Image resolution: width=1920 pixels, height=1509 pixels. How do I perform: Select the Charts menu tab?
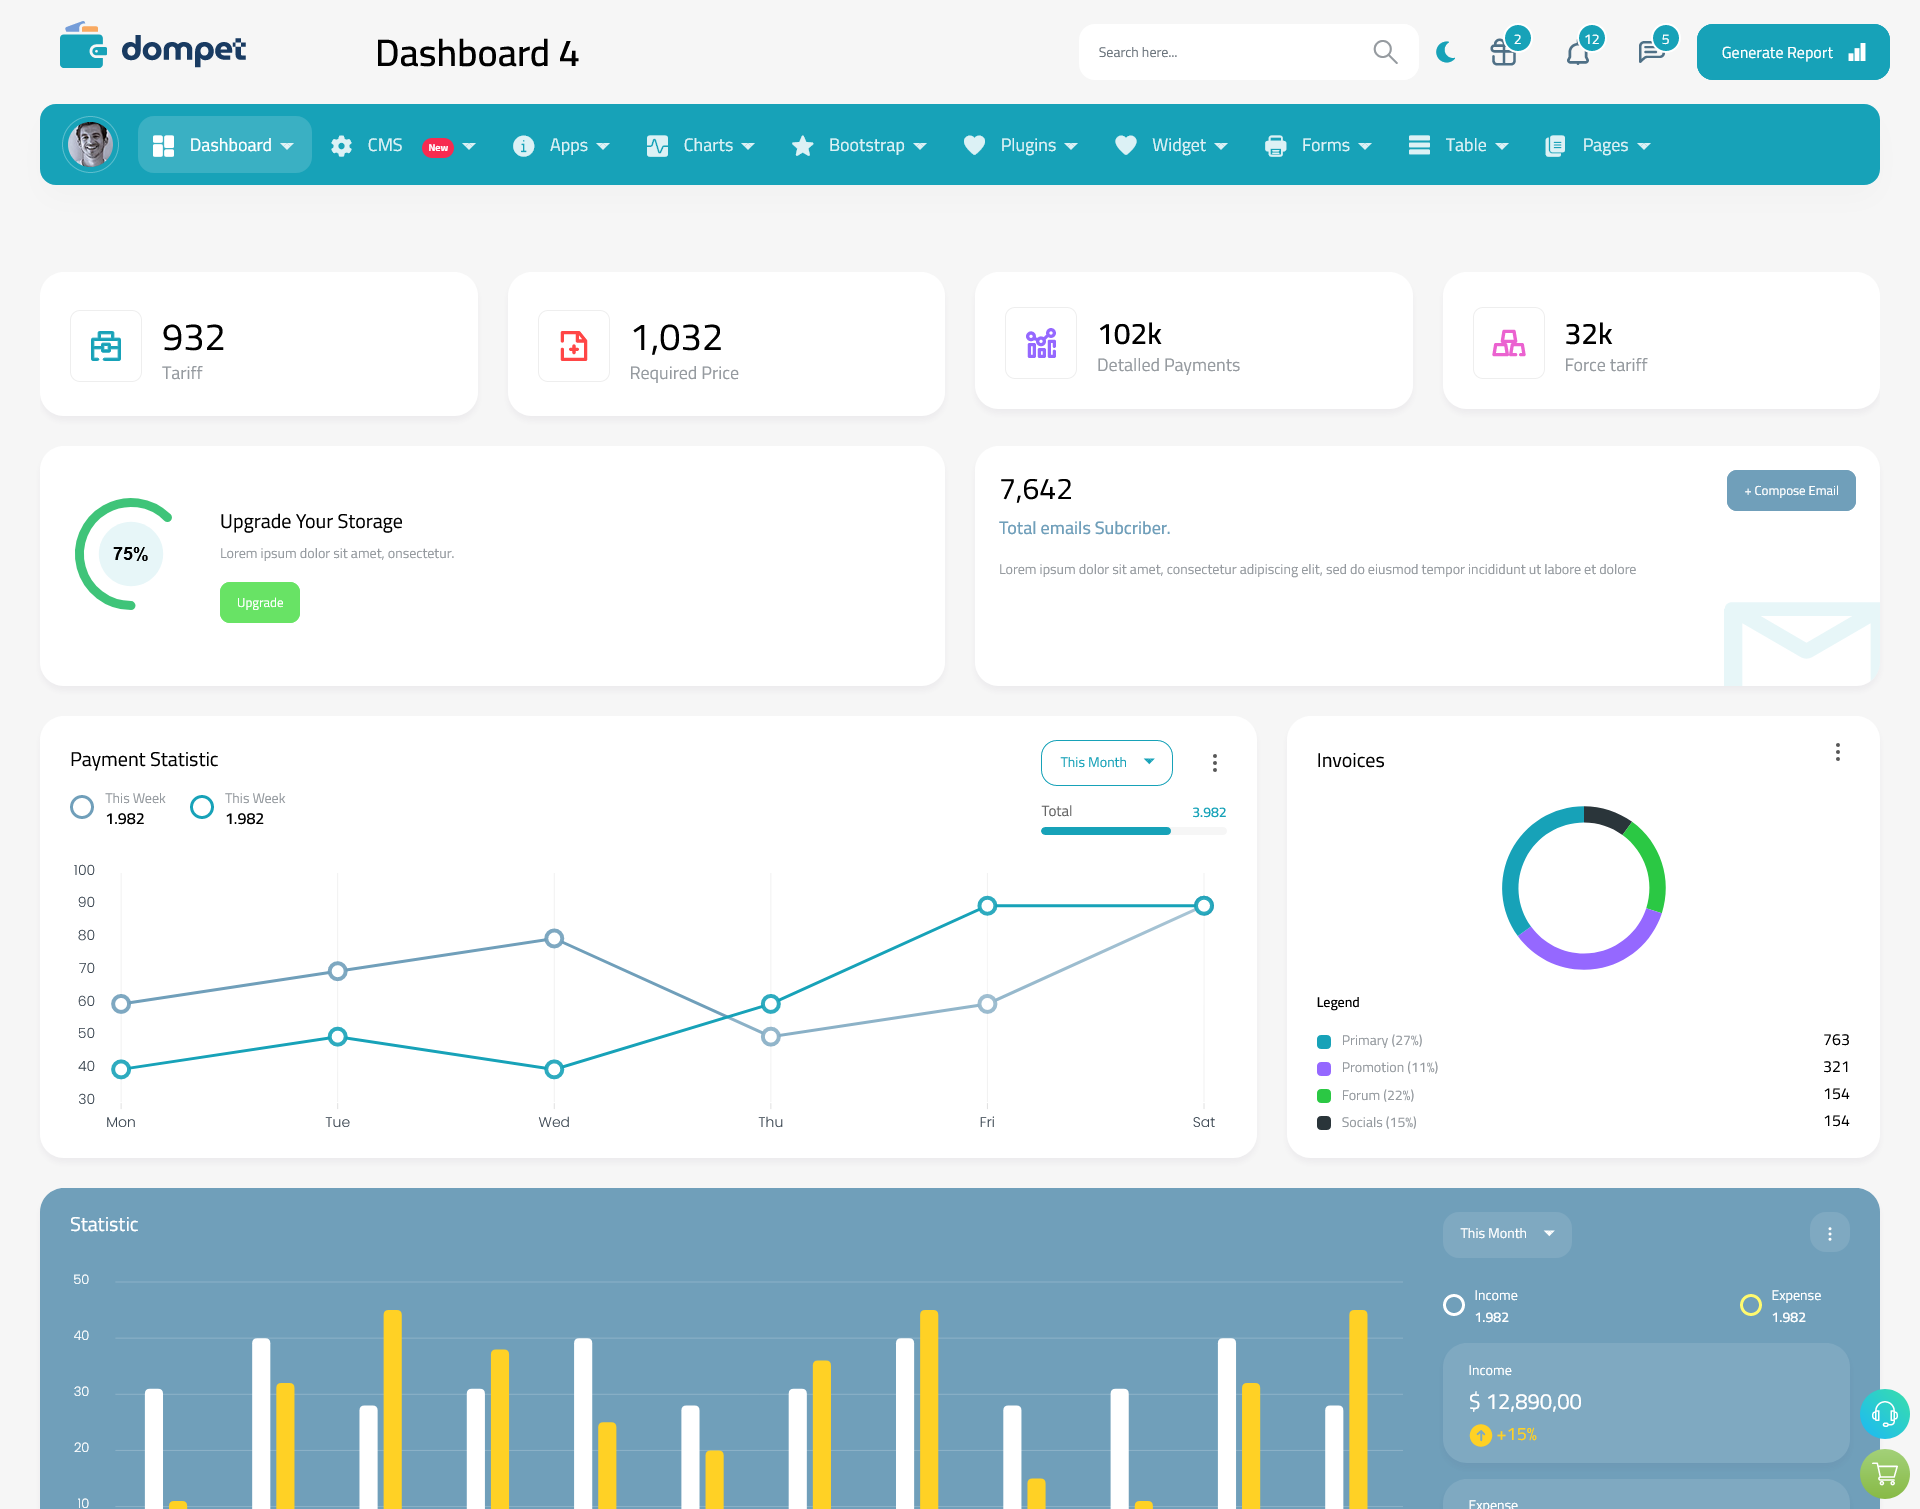point(704,143)
